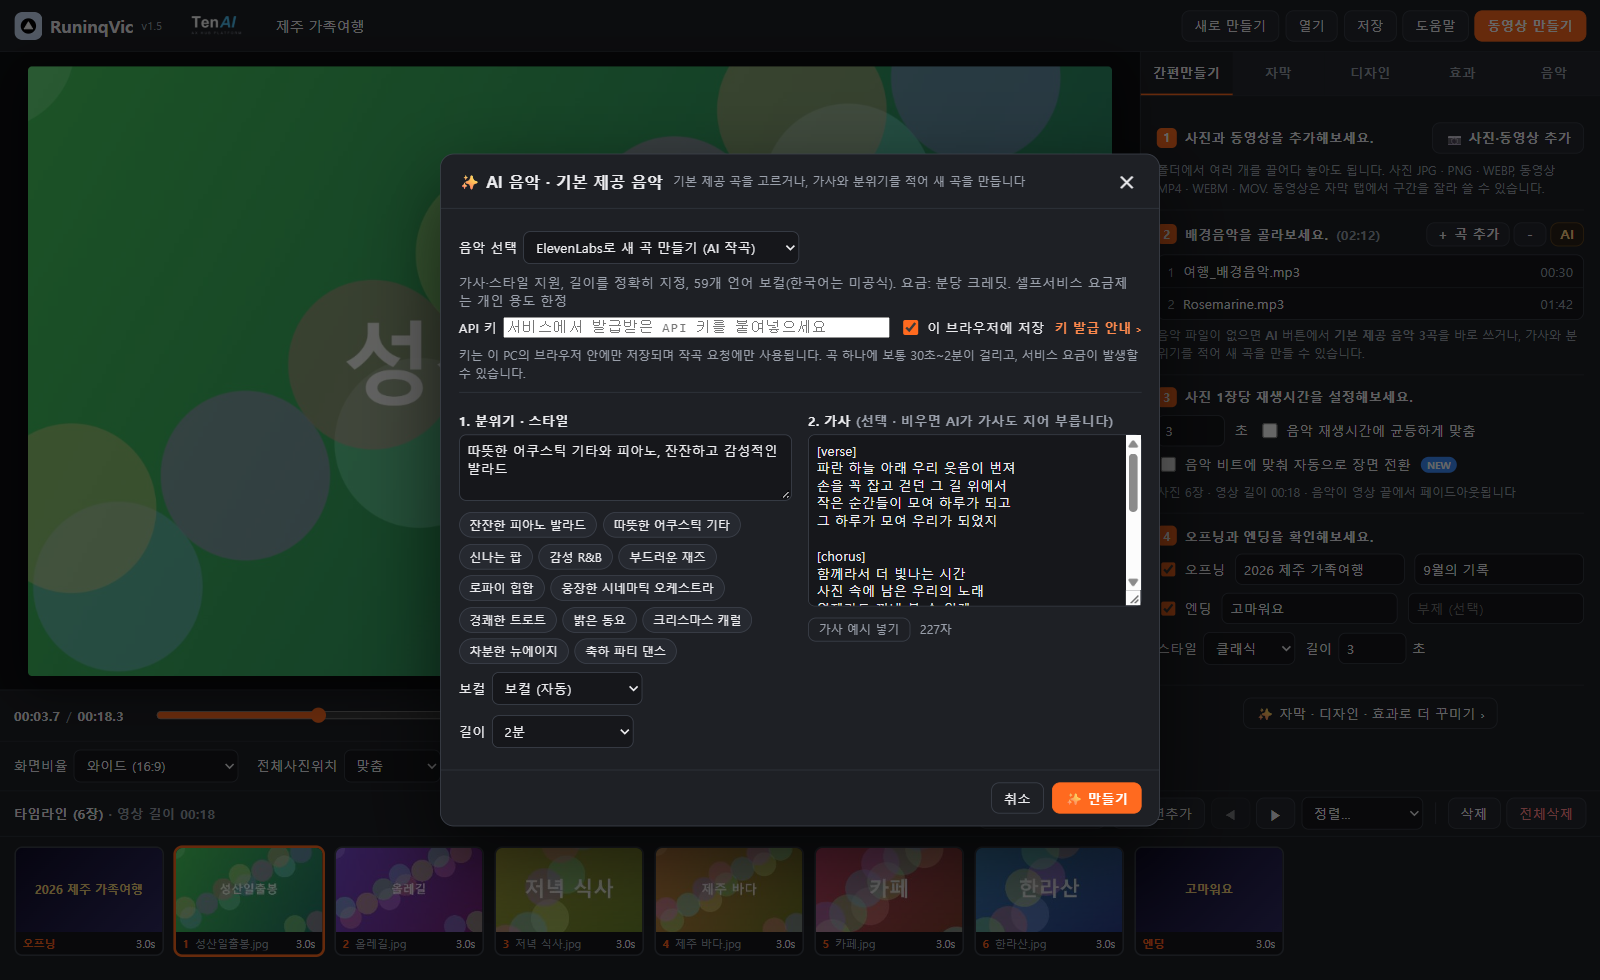Open the 음악 선택 dropdown
Viewport: 1600px width, 980px height.
coord(661,248)
